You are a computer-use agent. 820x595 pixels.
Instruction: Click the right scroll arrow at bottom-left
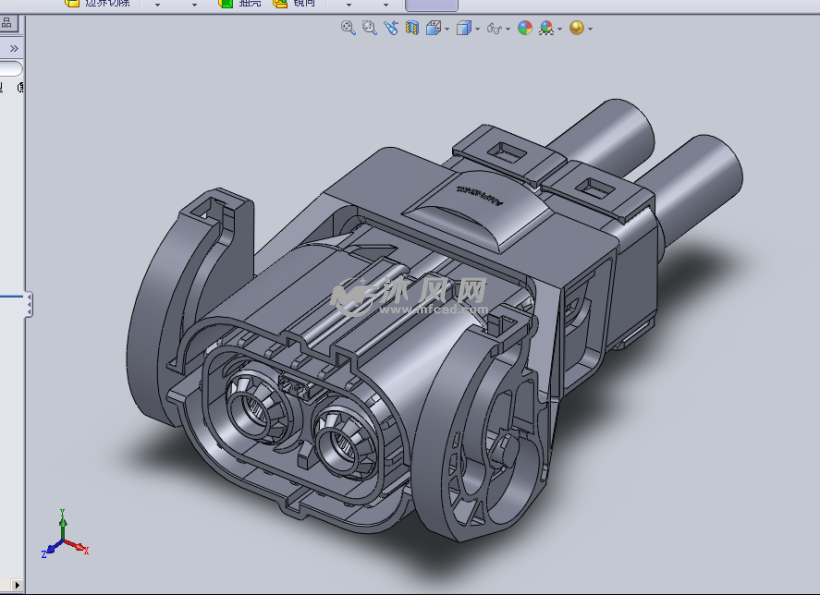point(17,585)
